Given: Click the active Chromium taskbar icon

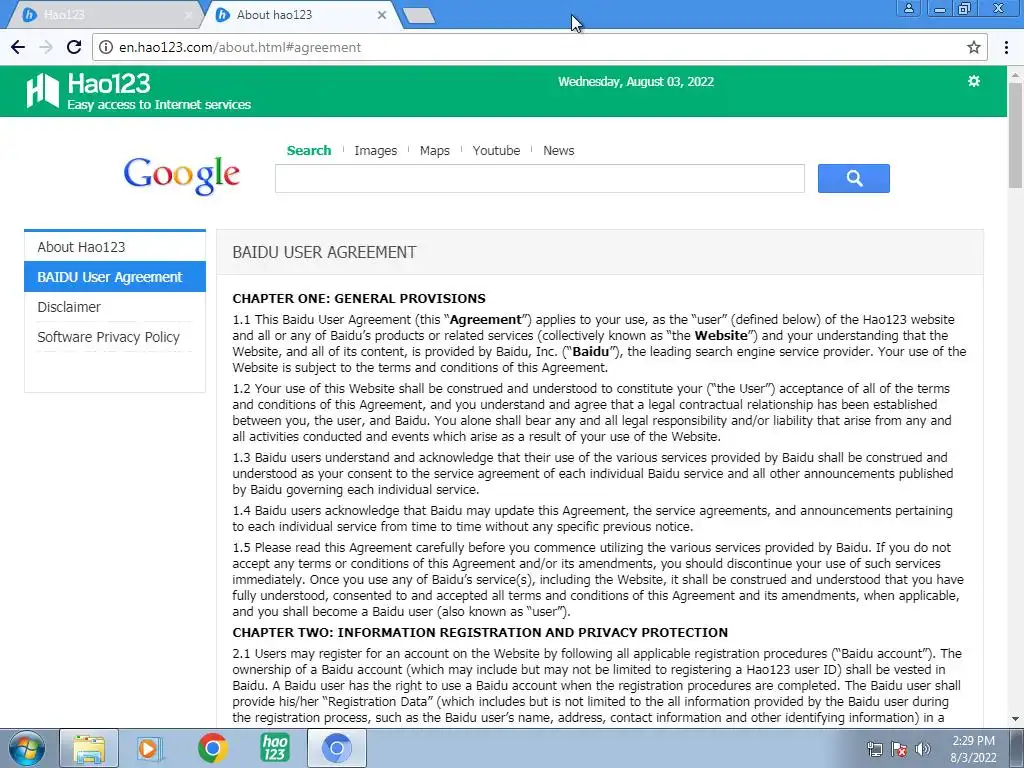Looking at the screenshot, I should pos(336,748).
